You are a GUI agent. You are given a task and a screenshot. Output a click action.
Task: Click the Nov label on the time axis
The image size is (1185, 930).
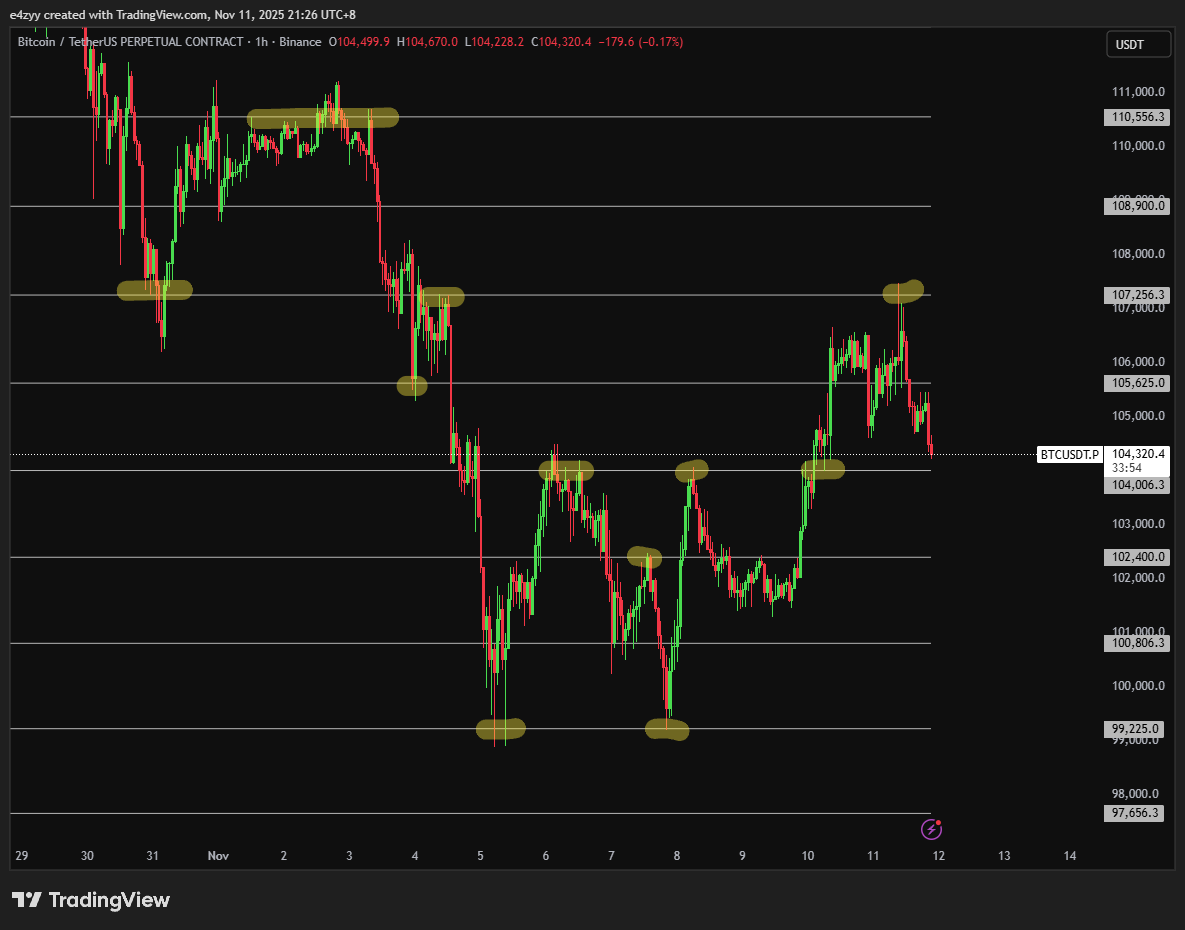(x=218, y=856)
